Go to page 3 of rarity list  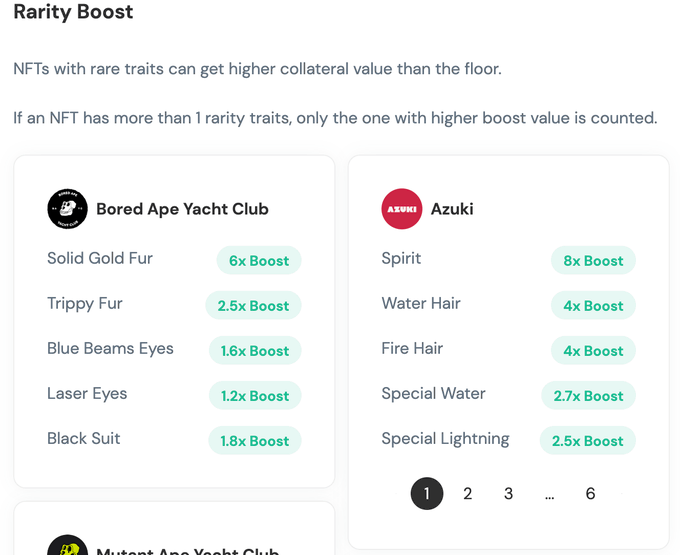point(508,493)
